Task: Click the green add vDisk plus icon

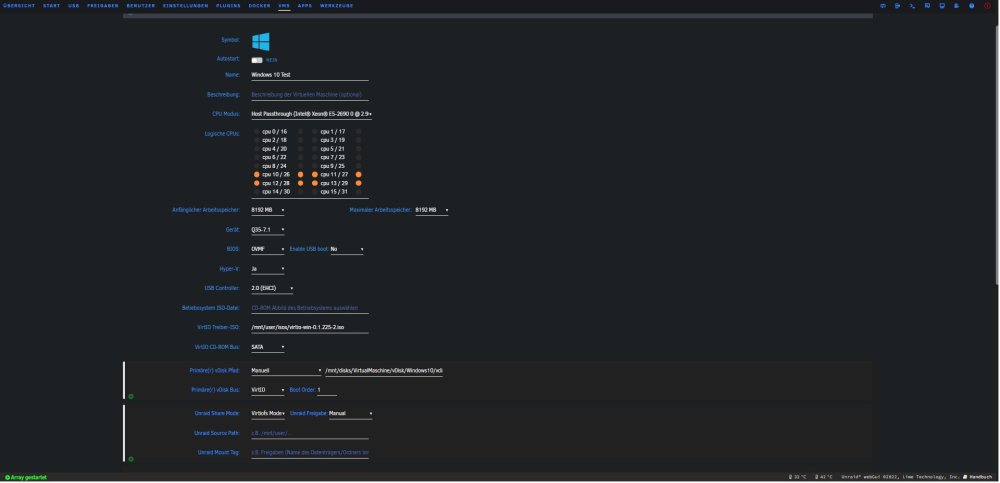Action: pos(131,396)
